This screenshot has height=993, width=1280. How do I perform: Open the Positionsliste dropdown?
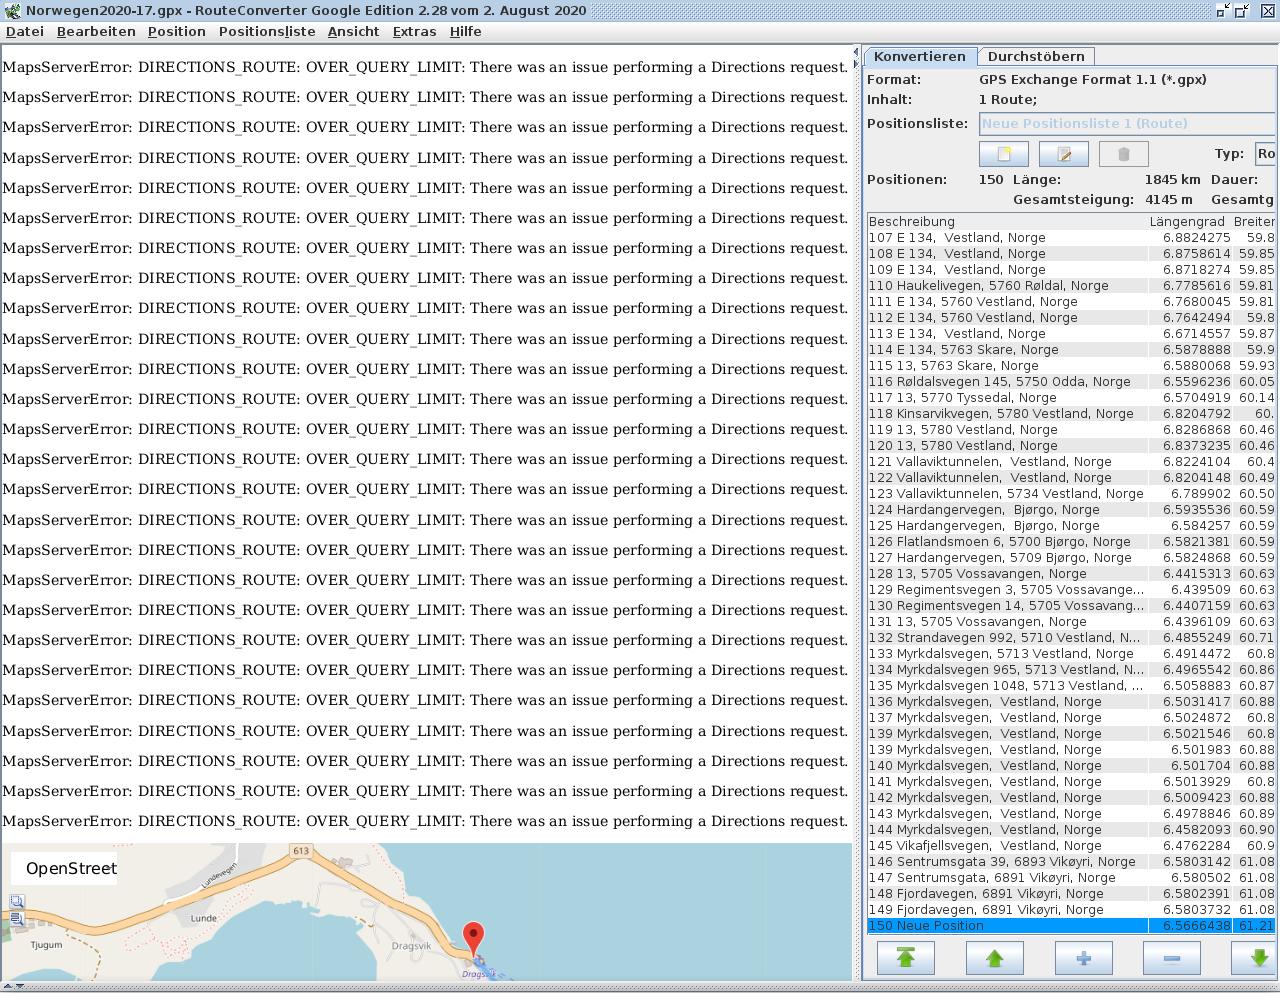click(x=1126, y=124)
